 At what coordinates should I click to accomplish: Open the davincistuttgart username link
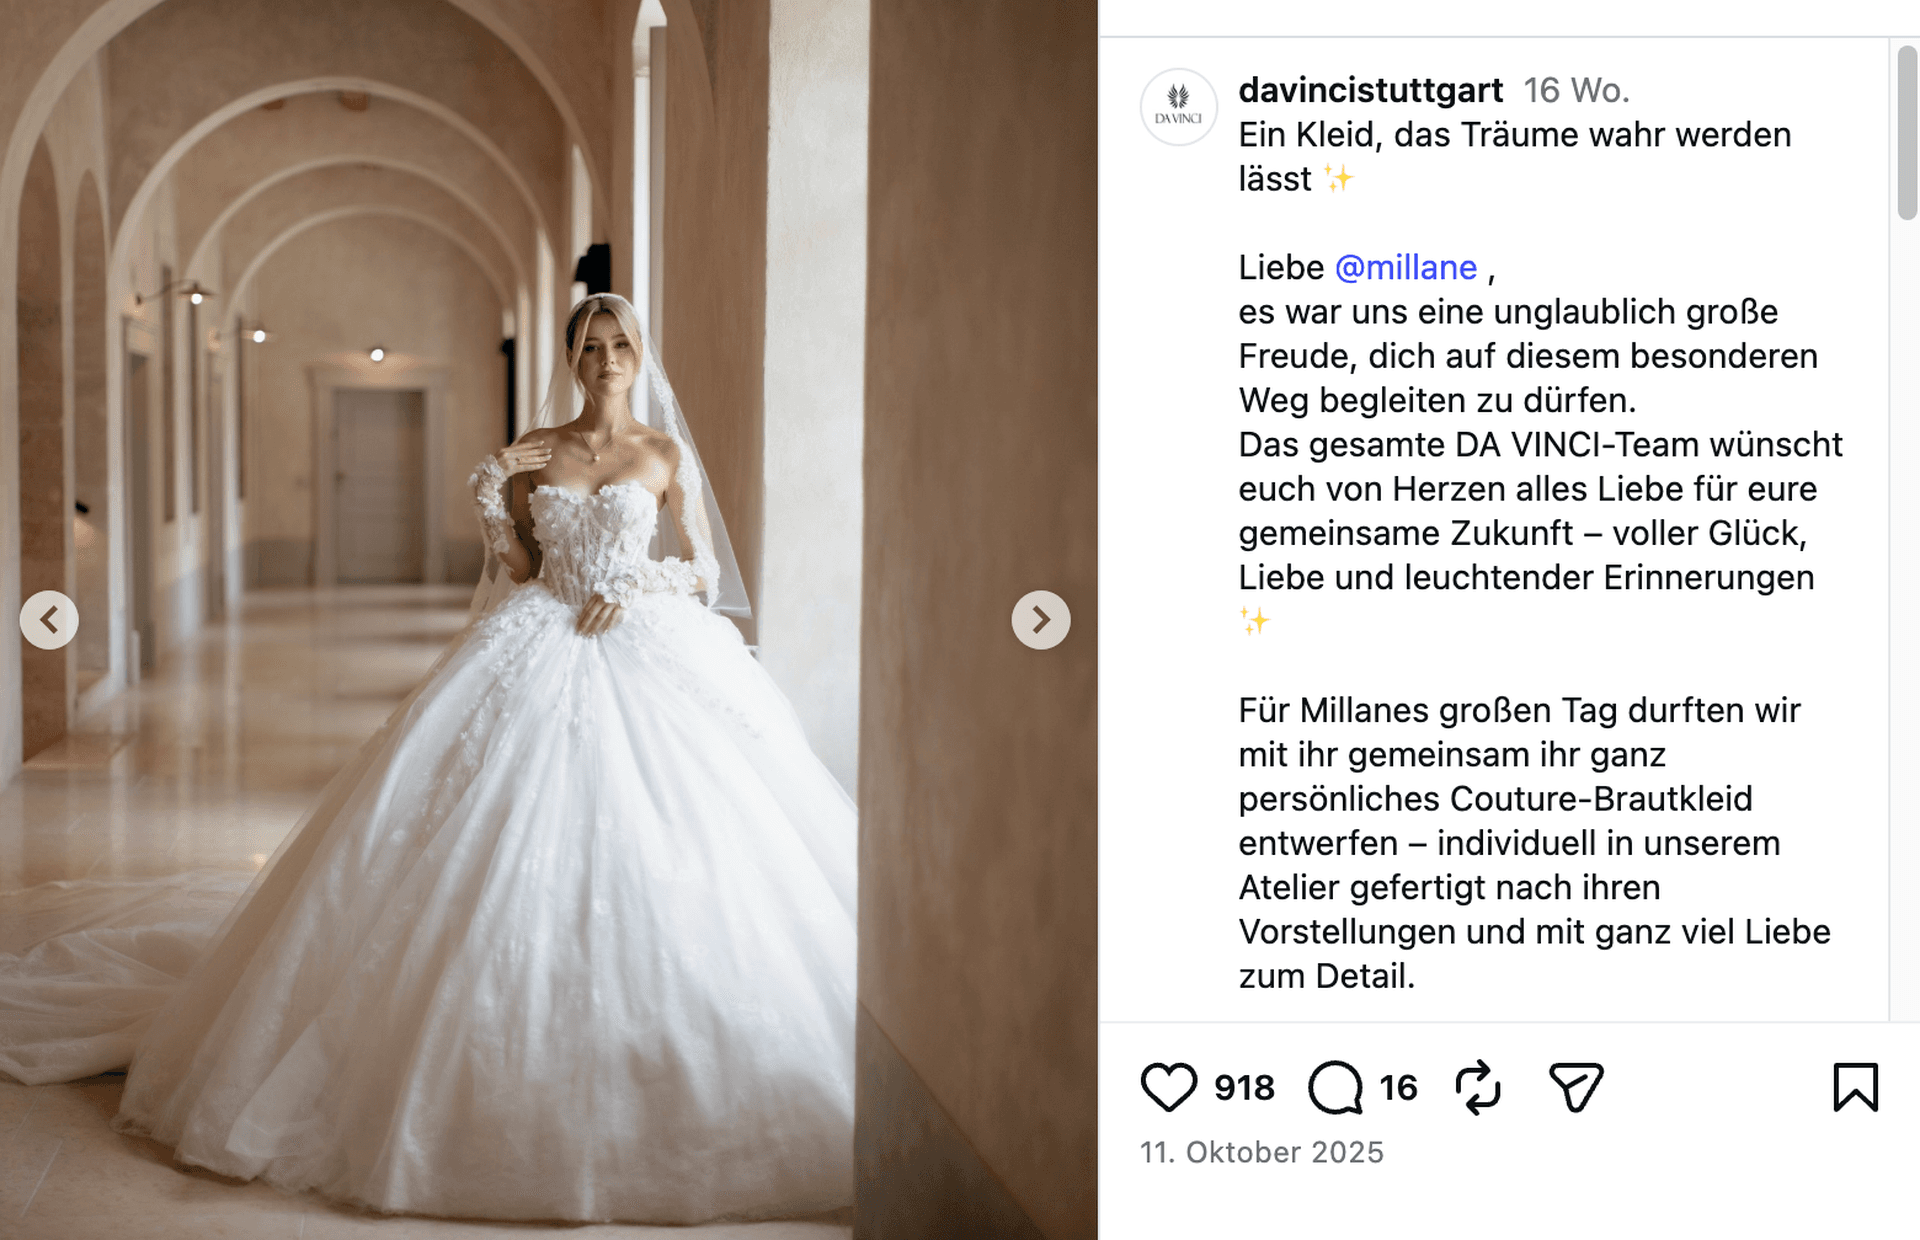click(1370, 90)
